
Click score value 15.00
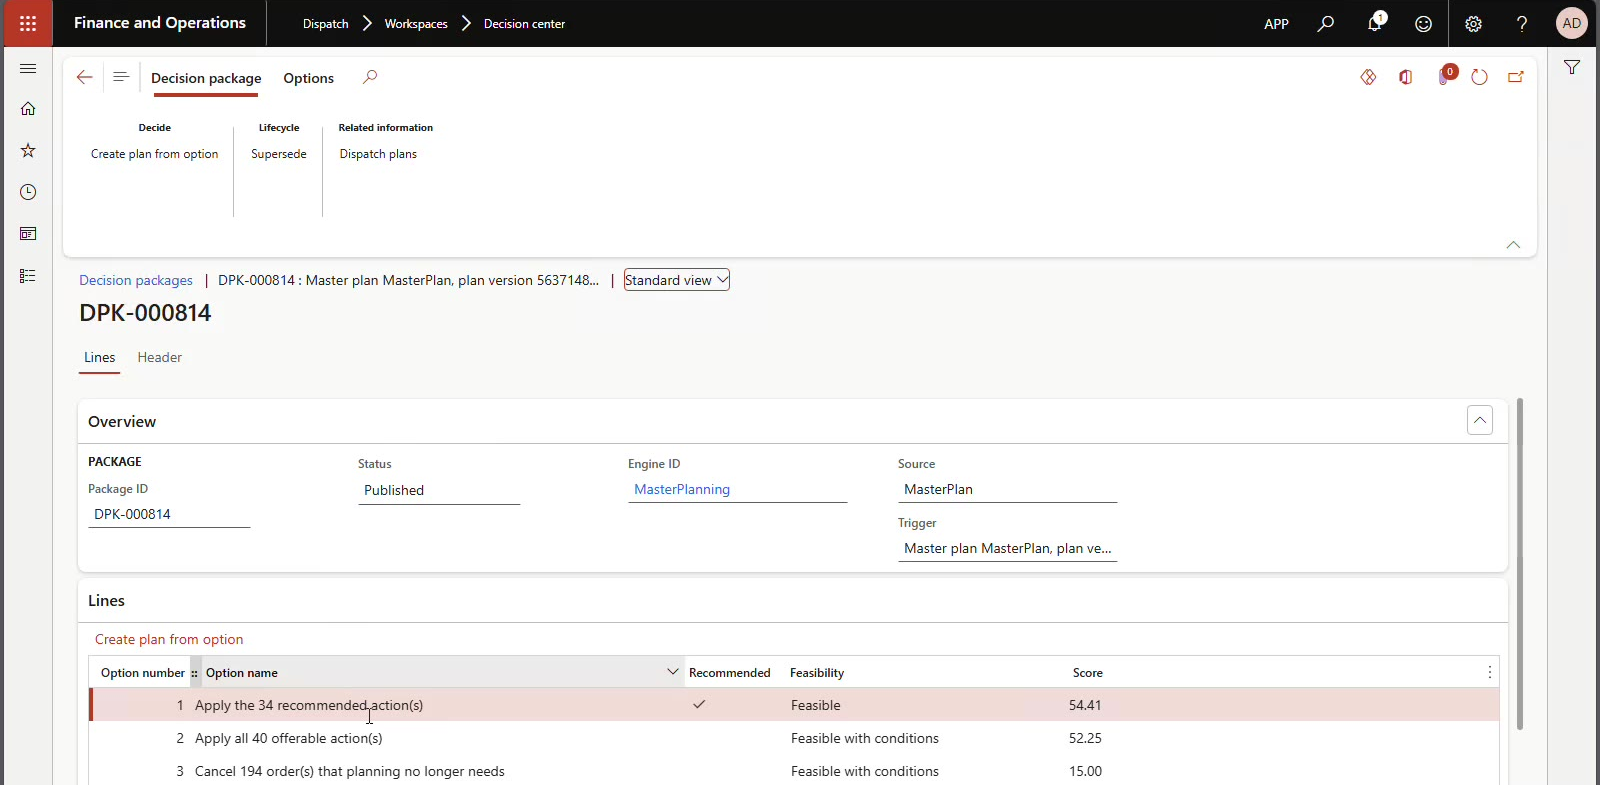click(x=1085, y=771)
